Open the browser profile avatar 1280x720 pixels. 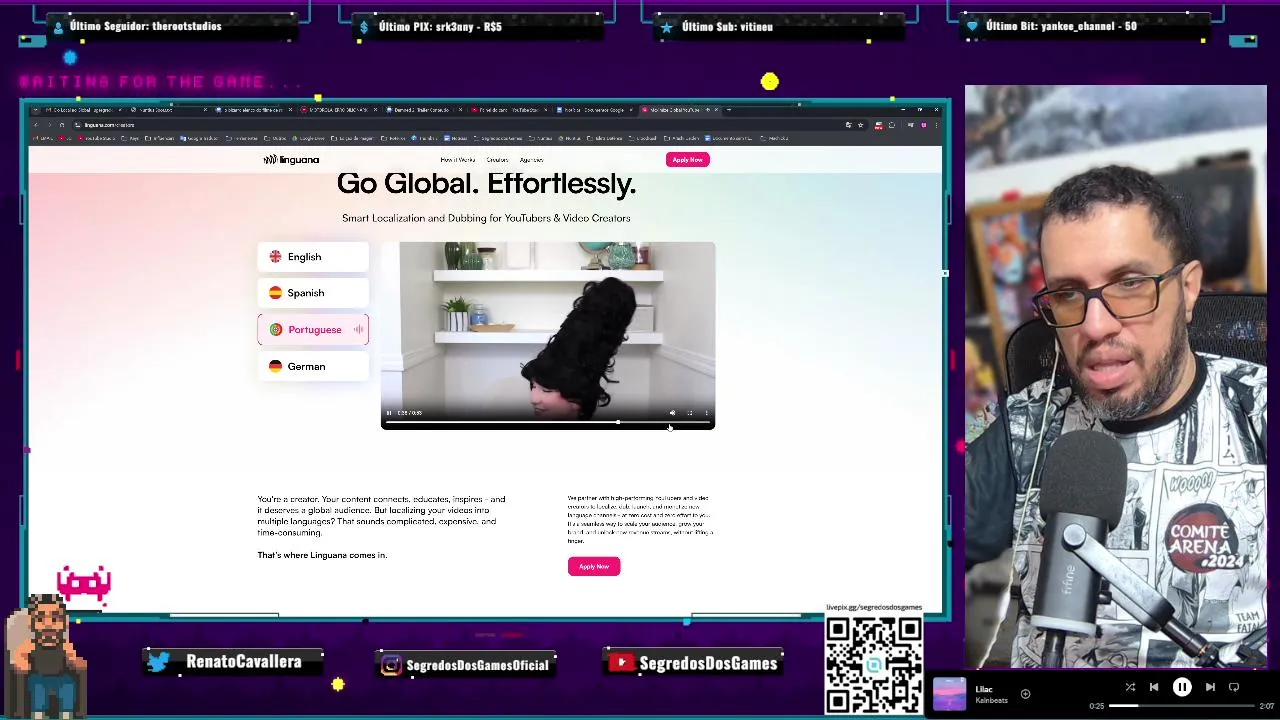click(x=924, y=125)
